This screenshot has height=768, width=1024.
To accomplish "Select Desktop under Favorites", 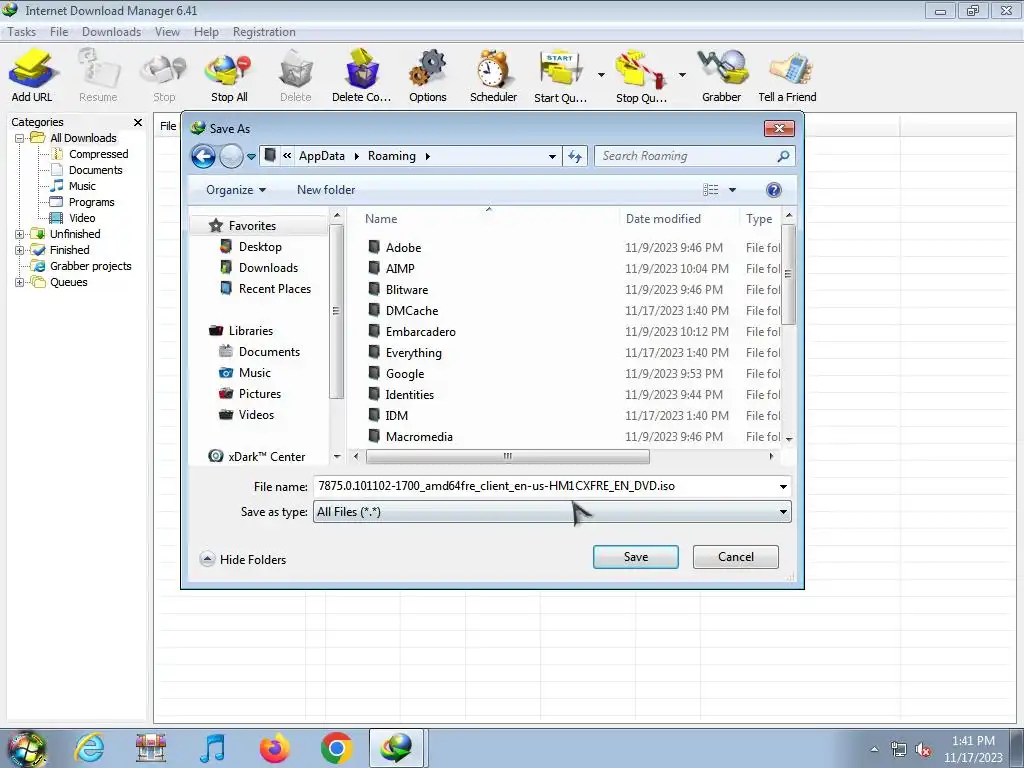I will pos(260,247).
